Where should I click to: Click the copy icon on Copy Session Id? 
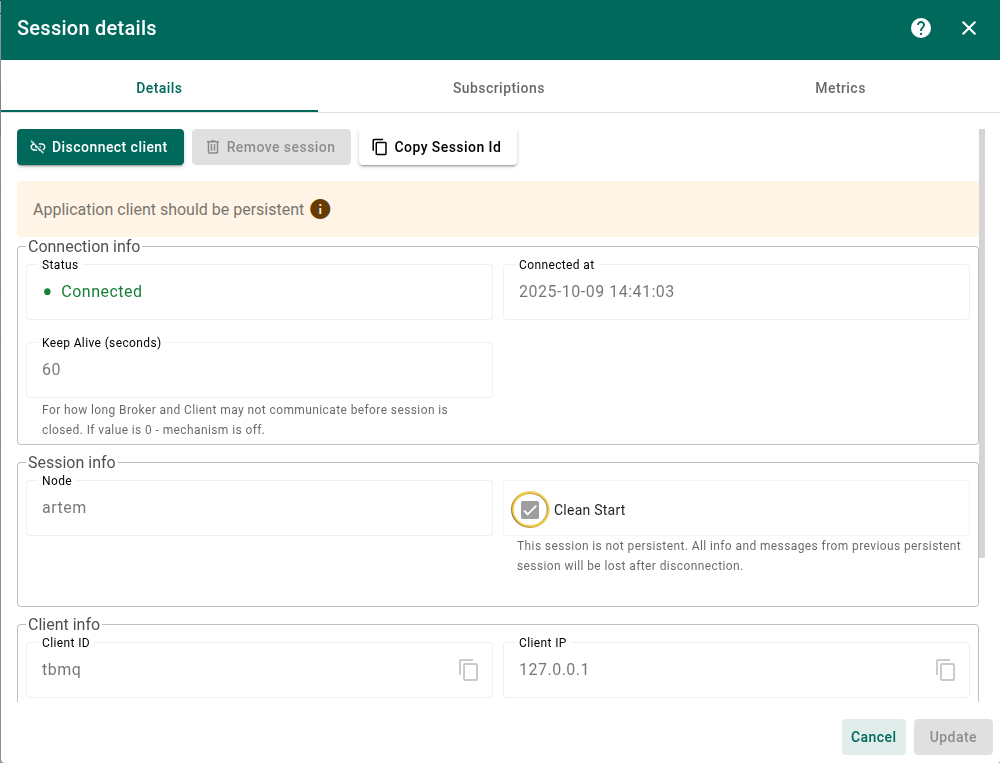tap(380, 147)
